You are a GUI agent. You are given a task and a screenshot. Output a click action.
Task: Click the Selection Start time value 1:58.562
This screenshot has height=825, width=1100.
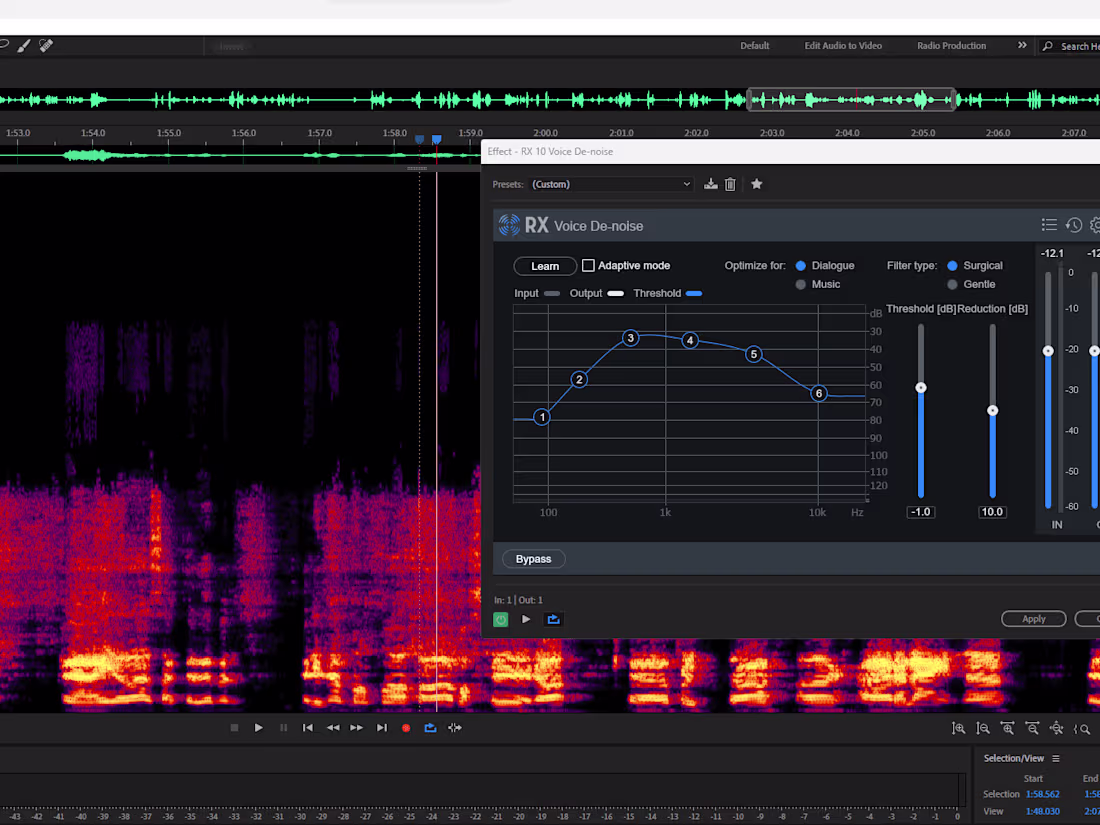pos(1042,793)
